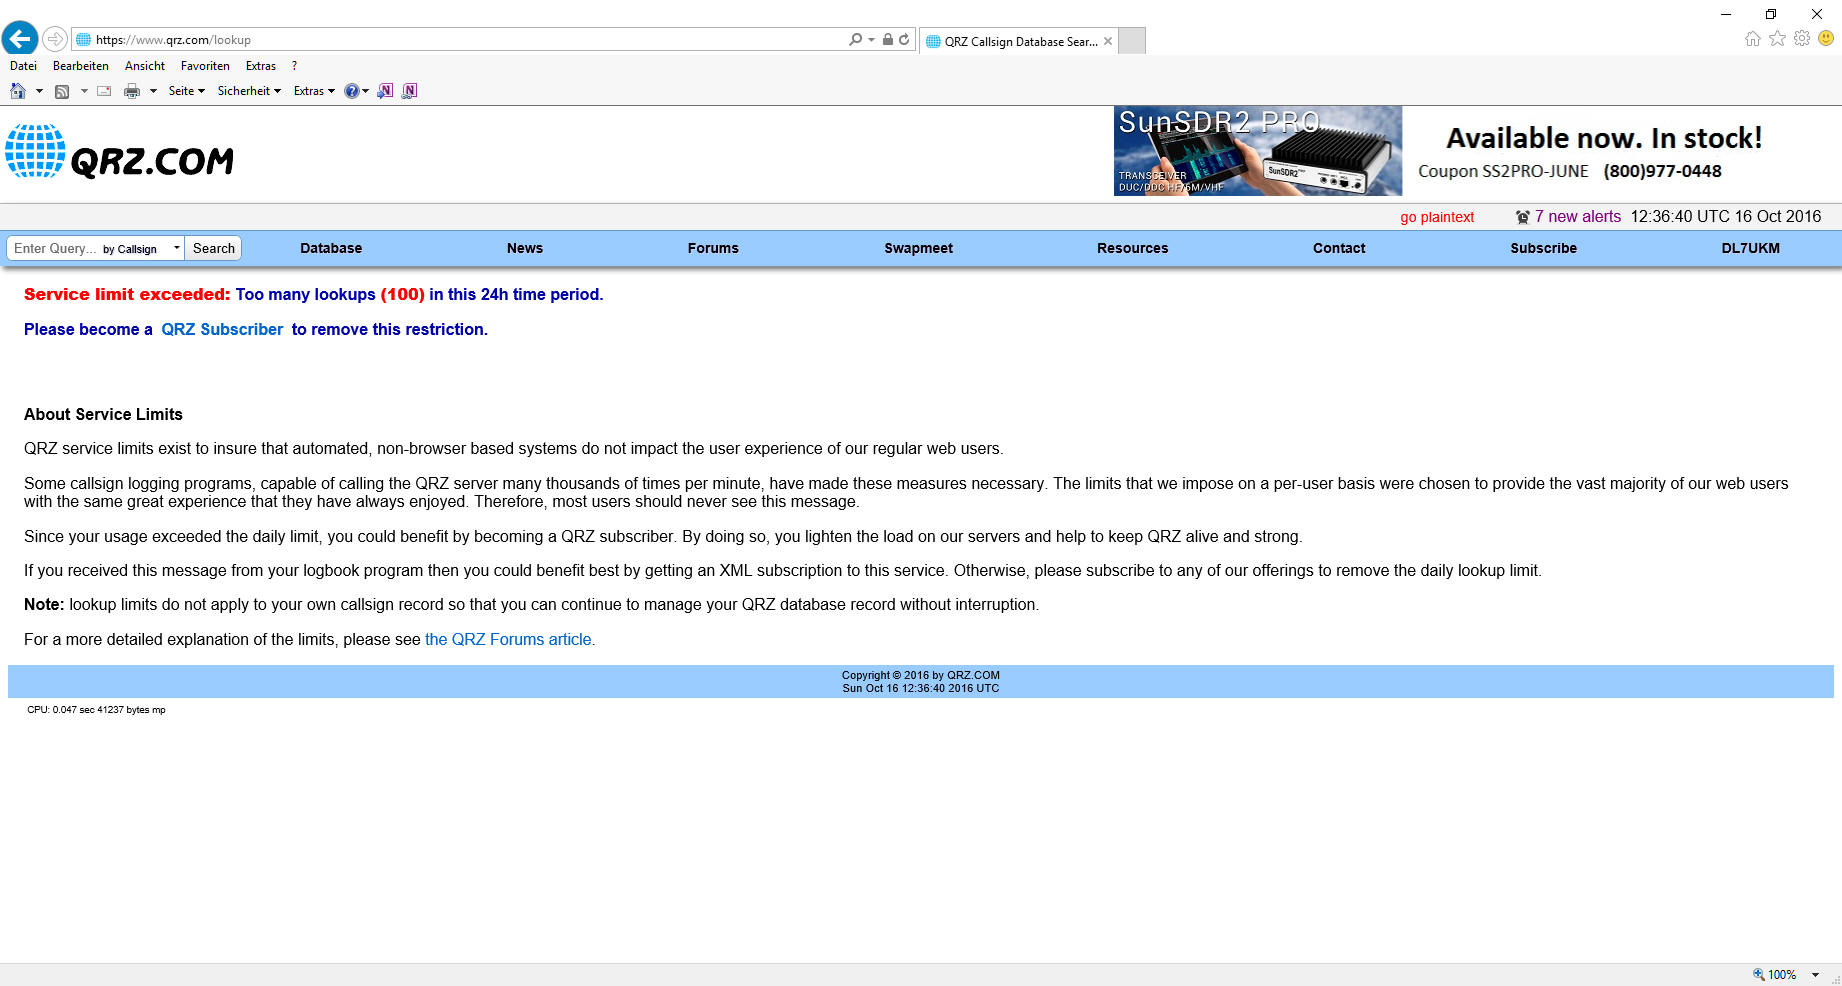Image resolution: width=1842 pixels, height=986 pixels.
Task: Expand the zoom level dropdown arrow
Action: point(1815,975)
